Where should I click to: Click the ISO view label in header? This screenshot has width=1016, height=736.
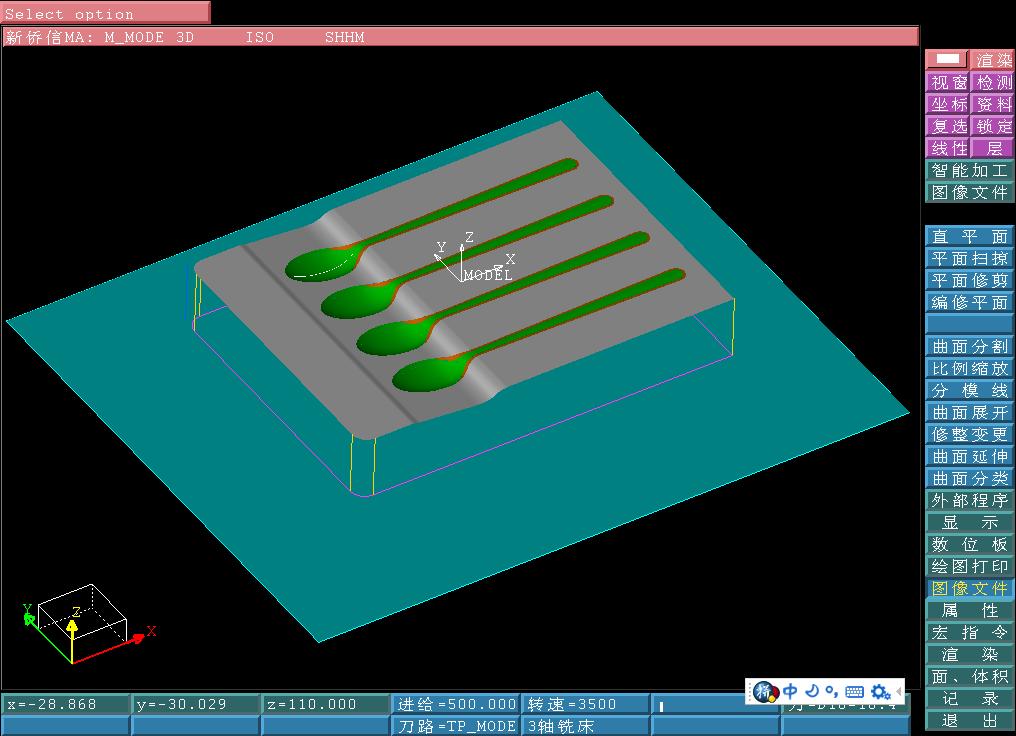(259, 38)
